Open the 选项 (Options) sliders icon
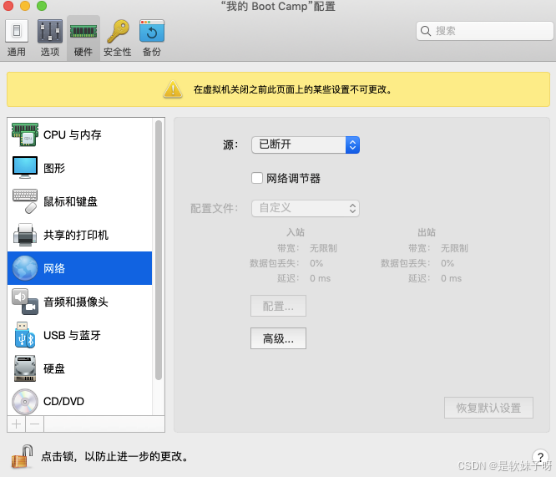Screen dimensions: 556x477 pyautogui.click(x=50, y=31)
